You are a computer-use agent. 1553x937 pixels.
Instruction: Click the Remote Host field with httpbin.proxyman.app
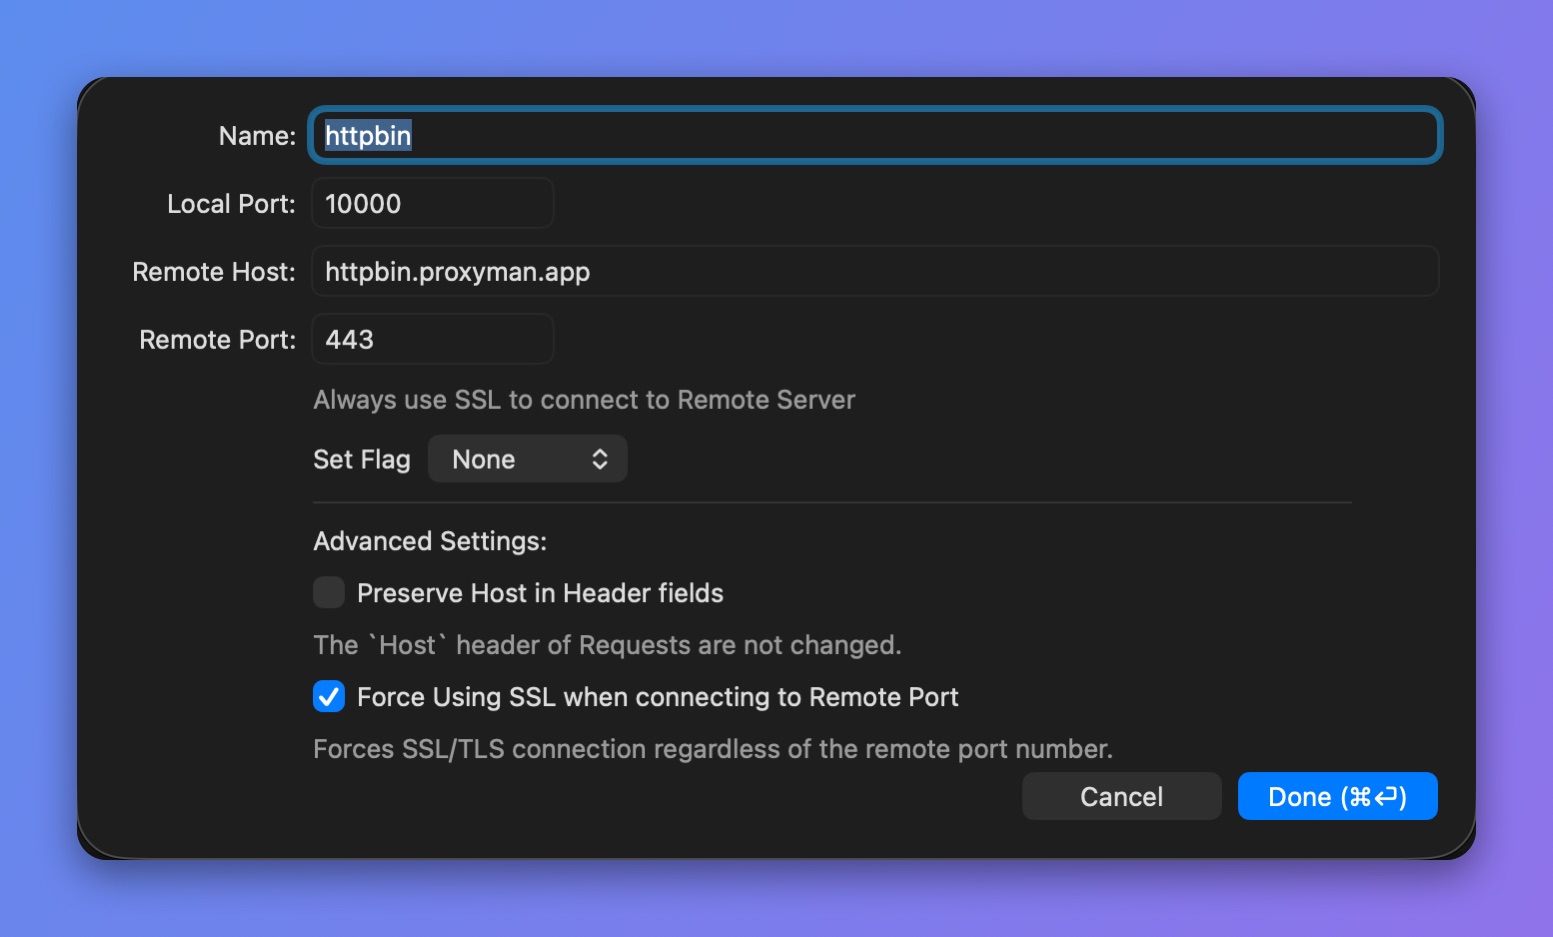point(875,271)
